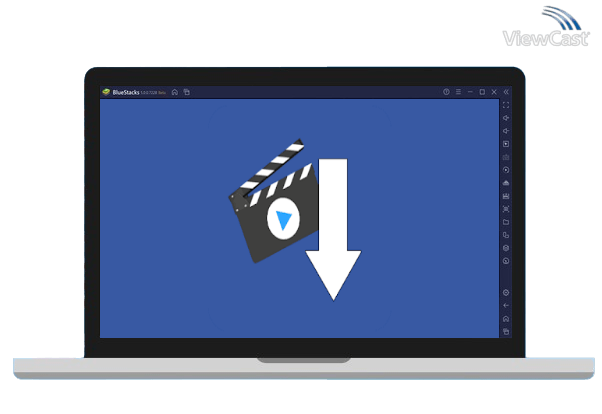Maximize the BlueStacks window
Image resolution: width=602 pixels, height=414 pixels.
pos(482,92)
